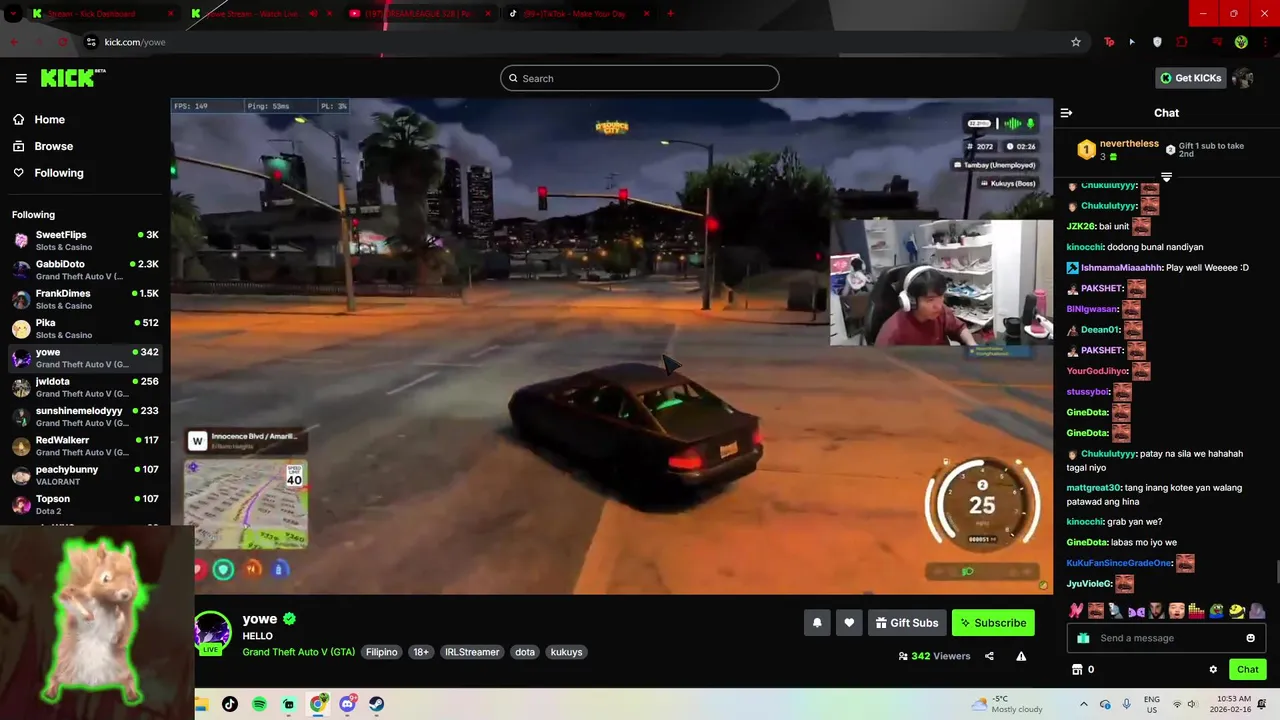Open the emoji picker smiley
The image size is (1280, 720).
[1250, 638]
